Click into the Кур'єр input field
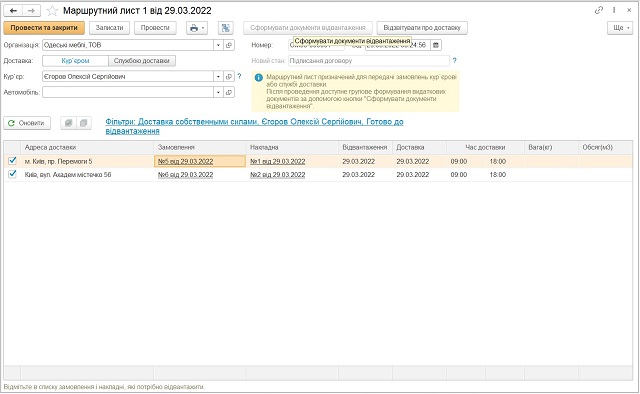Image resolution: width=640 pixels, height=394 pixels. pyautogui.click(x=128, y=76)
